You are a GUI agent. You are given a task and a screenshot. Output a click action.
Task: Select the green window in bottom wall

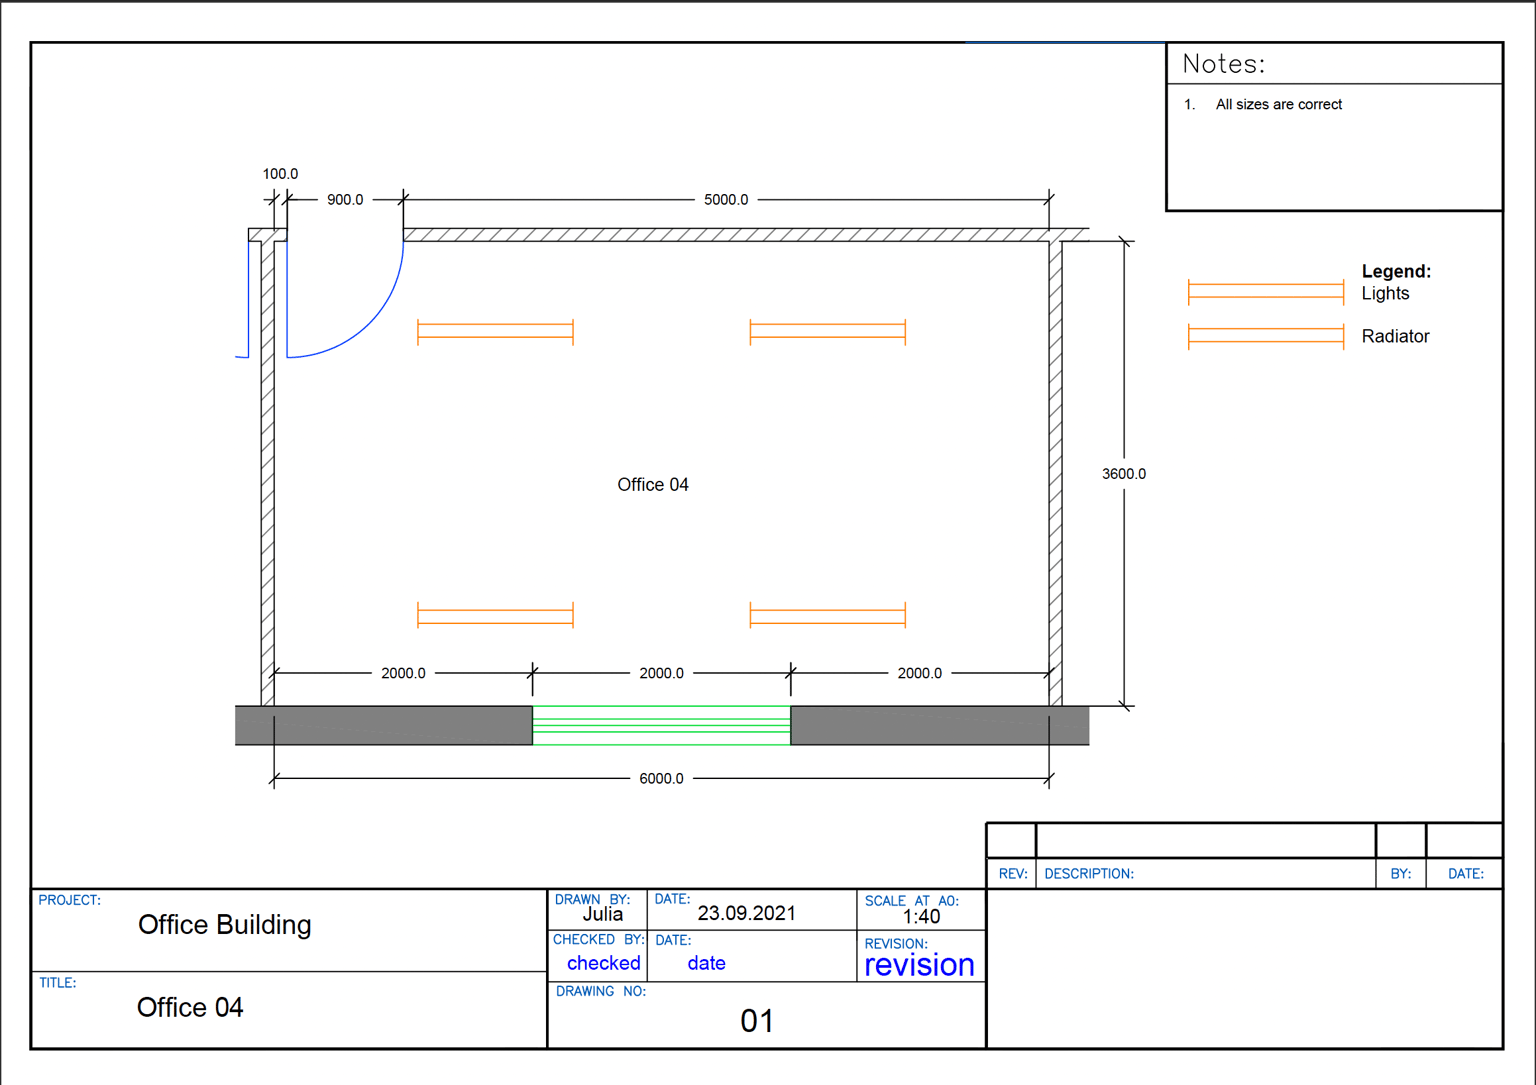click(x=661, y=725)
